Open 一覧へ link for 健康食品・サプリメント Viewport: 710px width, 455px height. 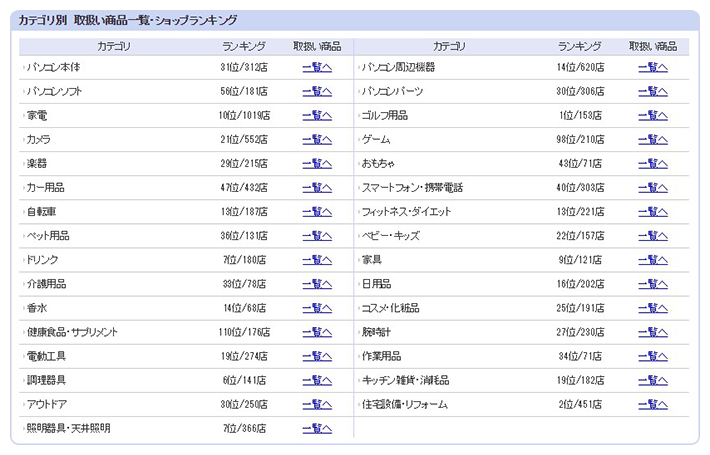317,332
